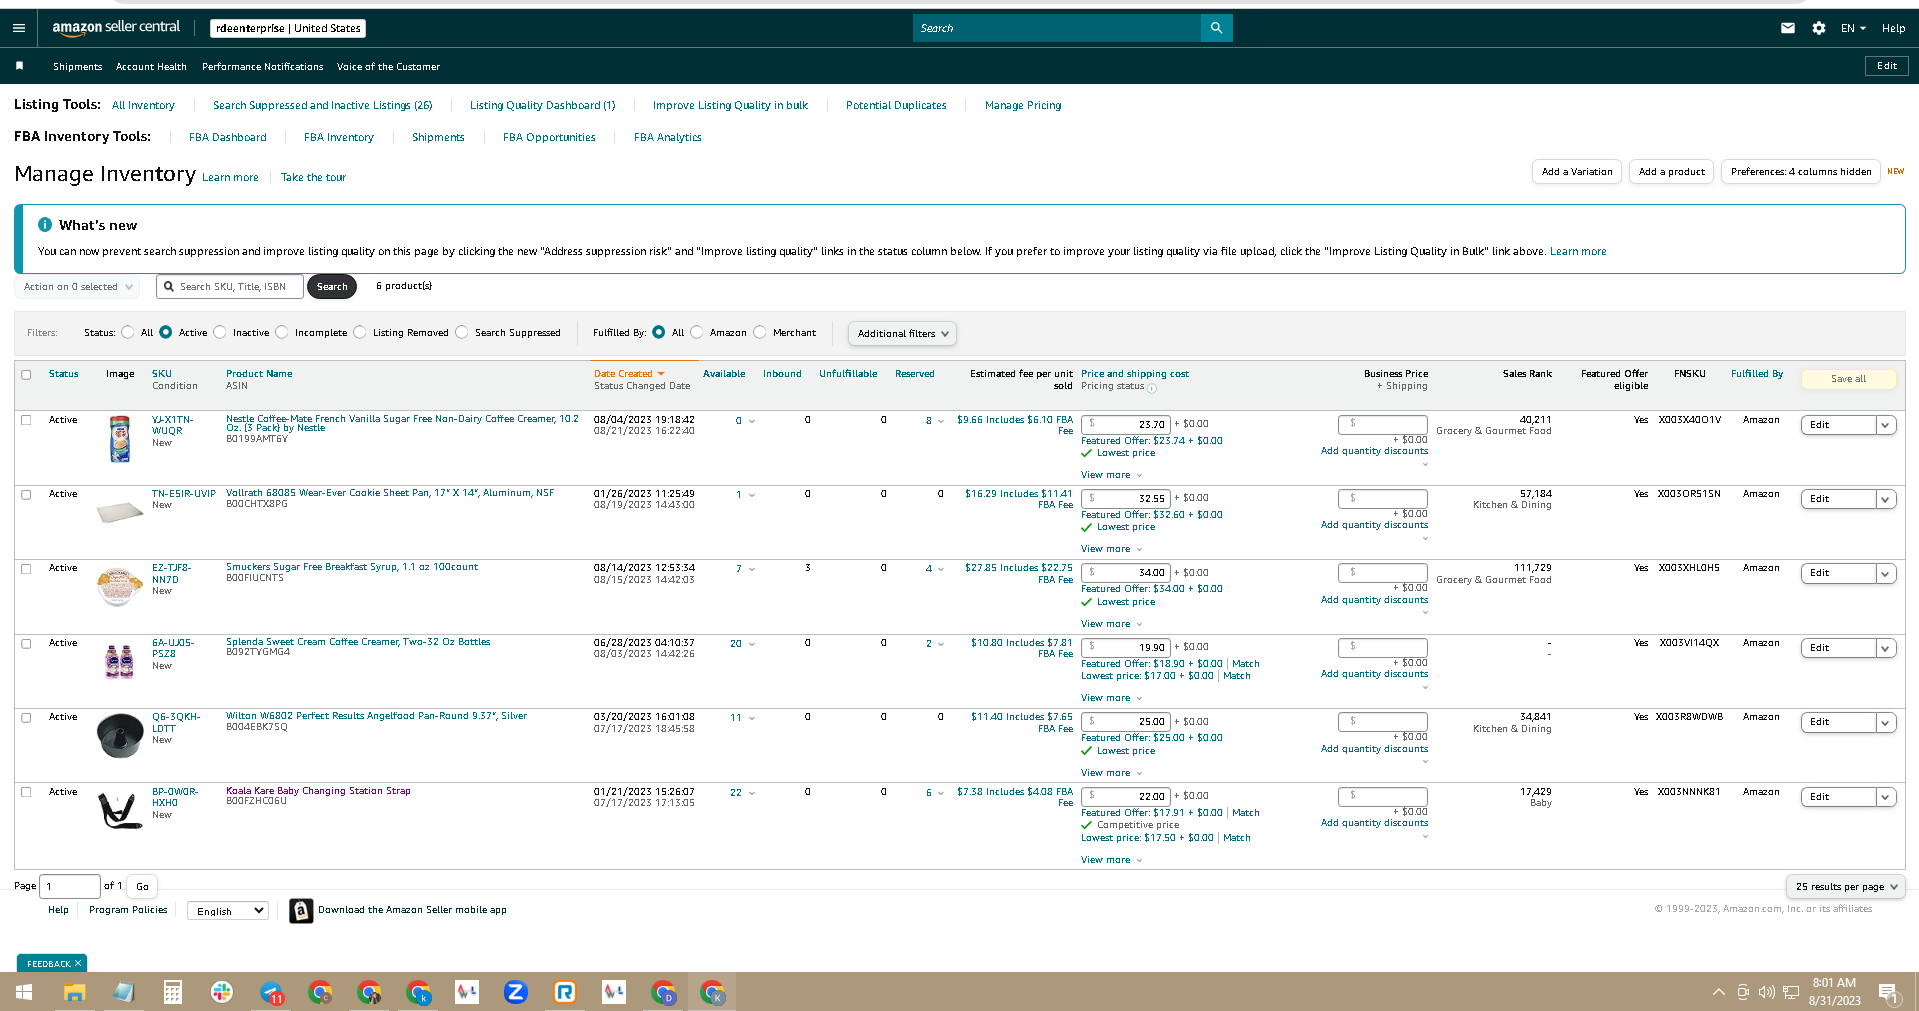Click Nestle Coffee-Mate product thumbnail

[120, 439]
